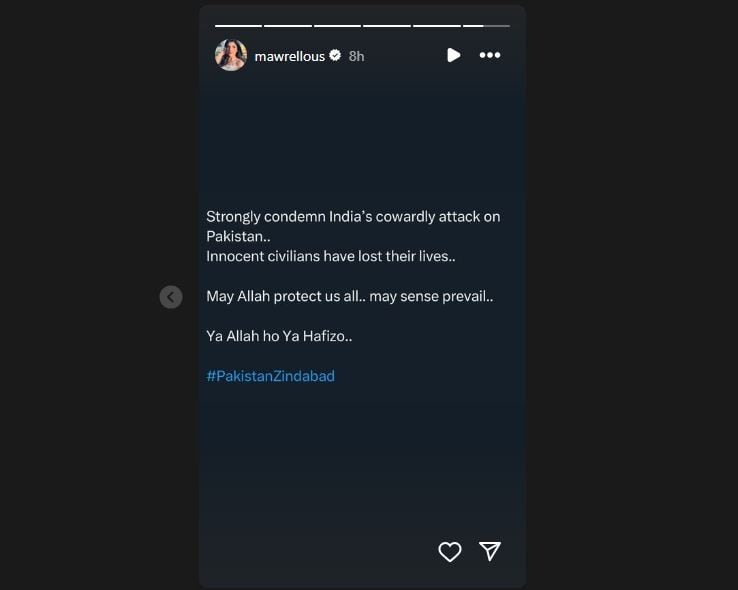Screen dimensions: 738x590
Task: Tap the verified badge beside mawrellous
Action: (335, 56)
